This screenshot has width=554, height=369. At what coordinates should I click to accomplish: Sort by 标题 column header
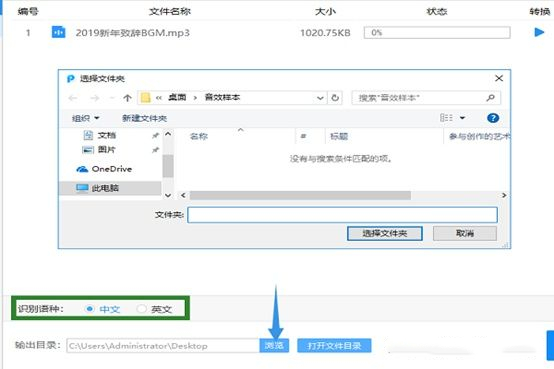click(x=339, y=136)
